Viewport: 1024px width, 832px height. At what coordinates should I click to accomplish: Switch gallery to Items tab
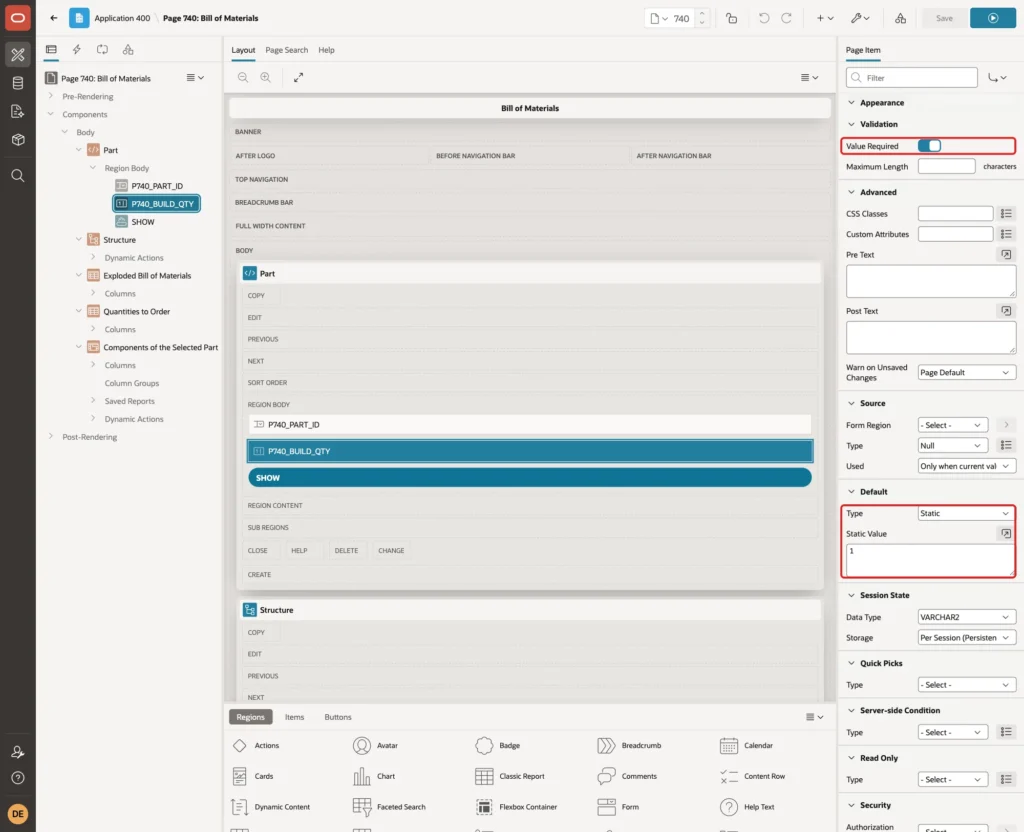tap(295, 717)
